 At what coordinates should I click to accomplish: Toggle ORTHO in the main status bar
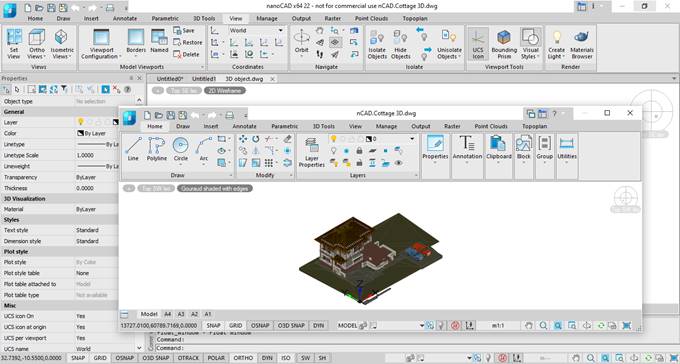point(243,358)
